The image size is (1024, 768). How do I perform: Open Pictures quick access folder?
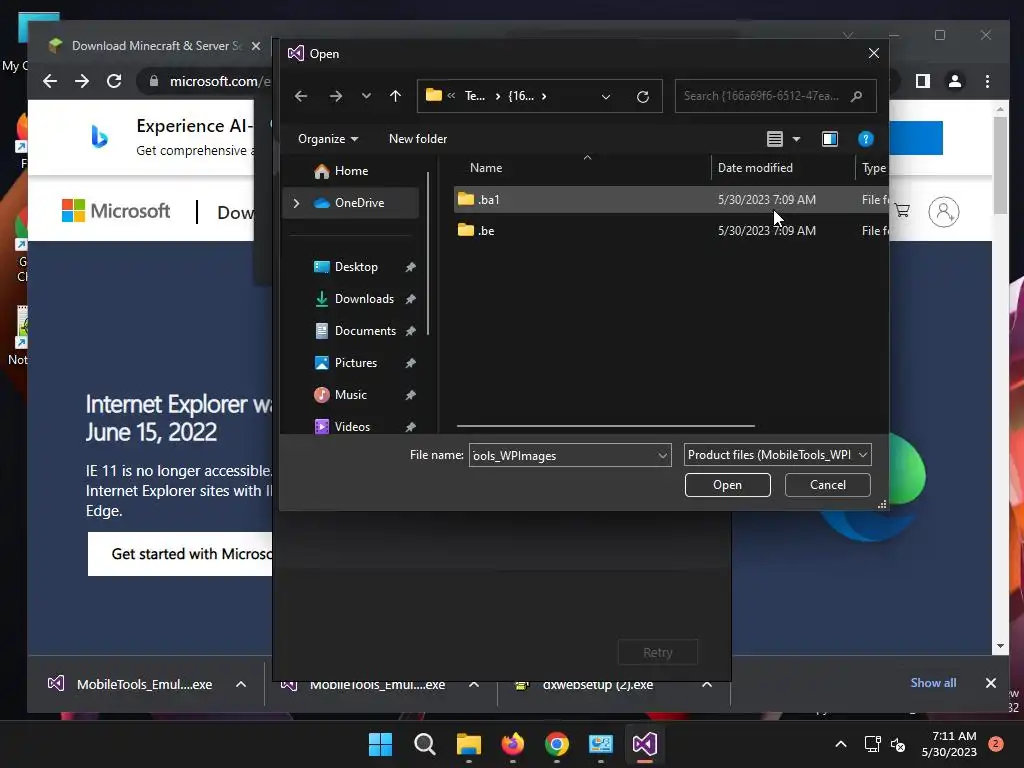pos(355,362)
